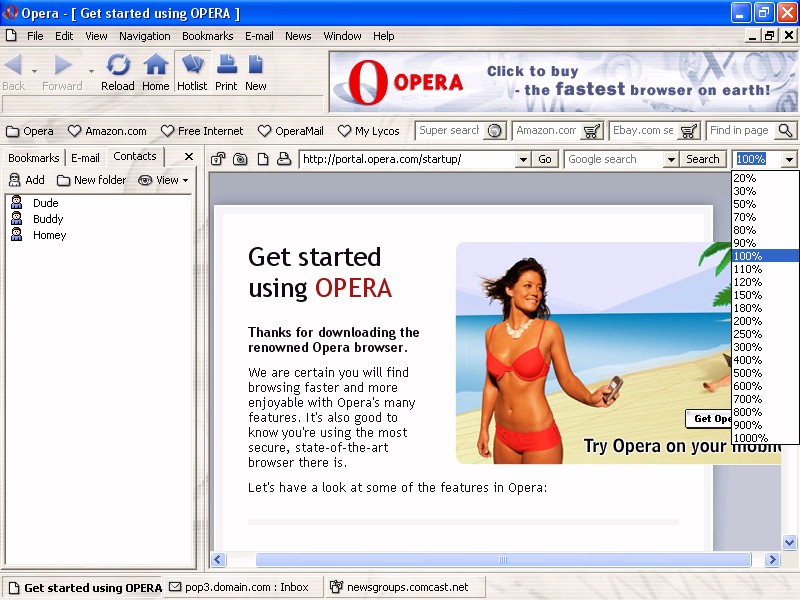800x600 pixels.
Task: Select 200% zoom level
Action: [765, 321]
